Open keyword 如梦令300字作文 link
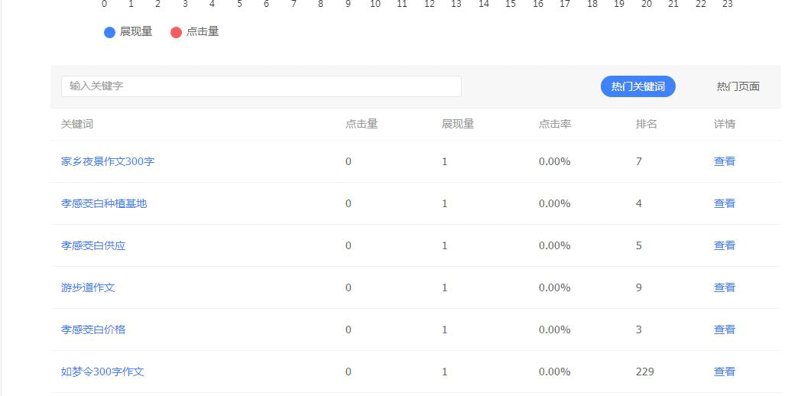 tap(102, 372)
